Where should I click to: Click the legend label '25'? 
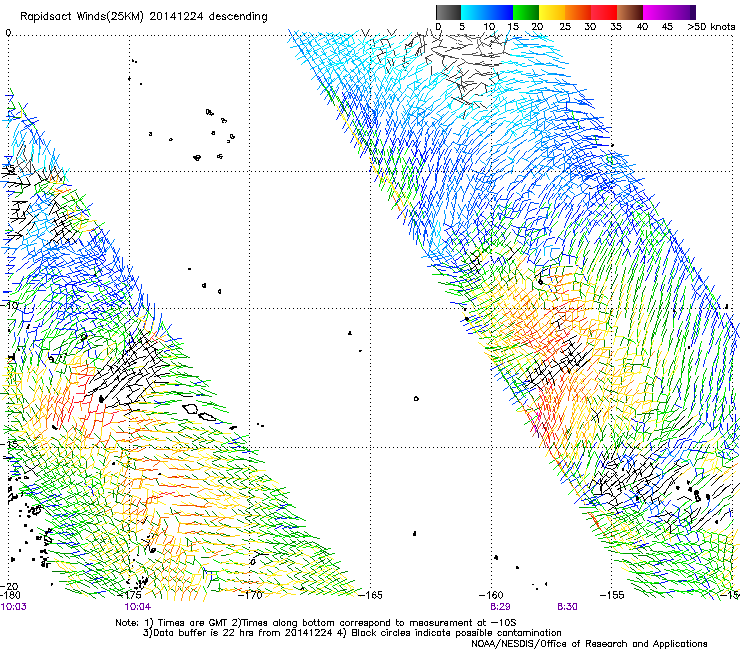pyautogui.click(x=565, y=27)
